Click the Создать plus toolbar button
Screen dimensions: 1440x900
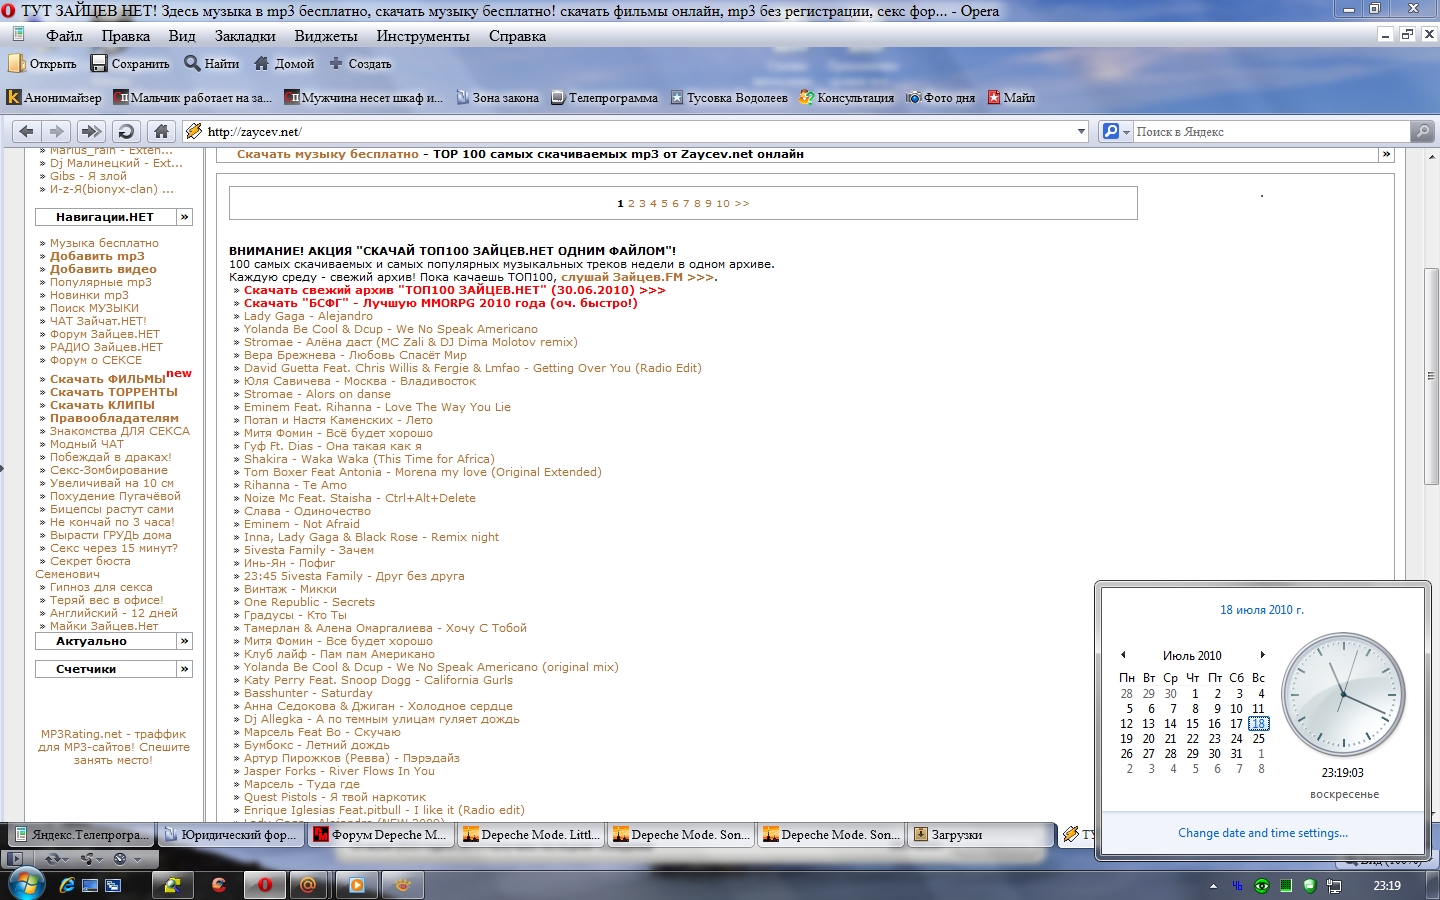pos(361,63)
